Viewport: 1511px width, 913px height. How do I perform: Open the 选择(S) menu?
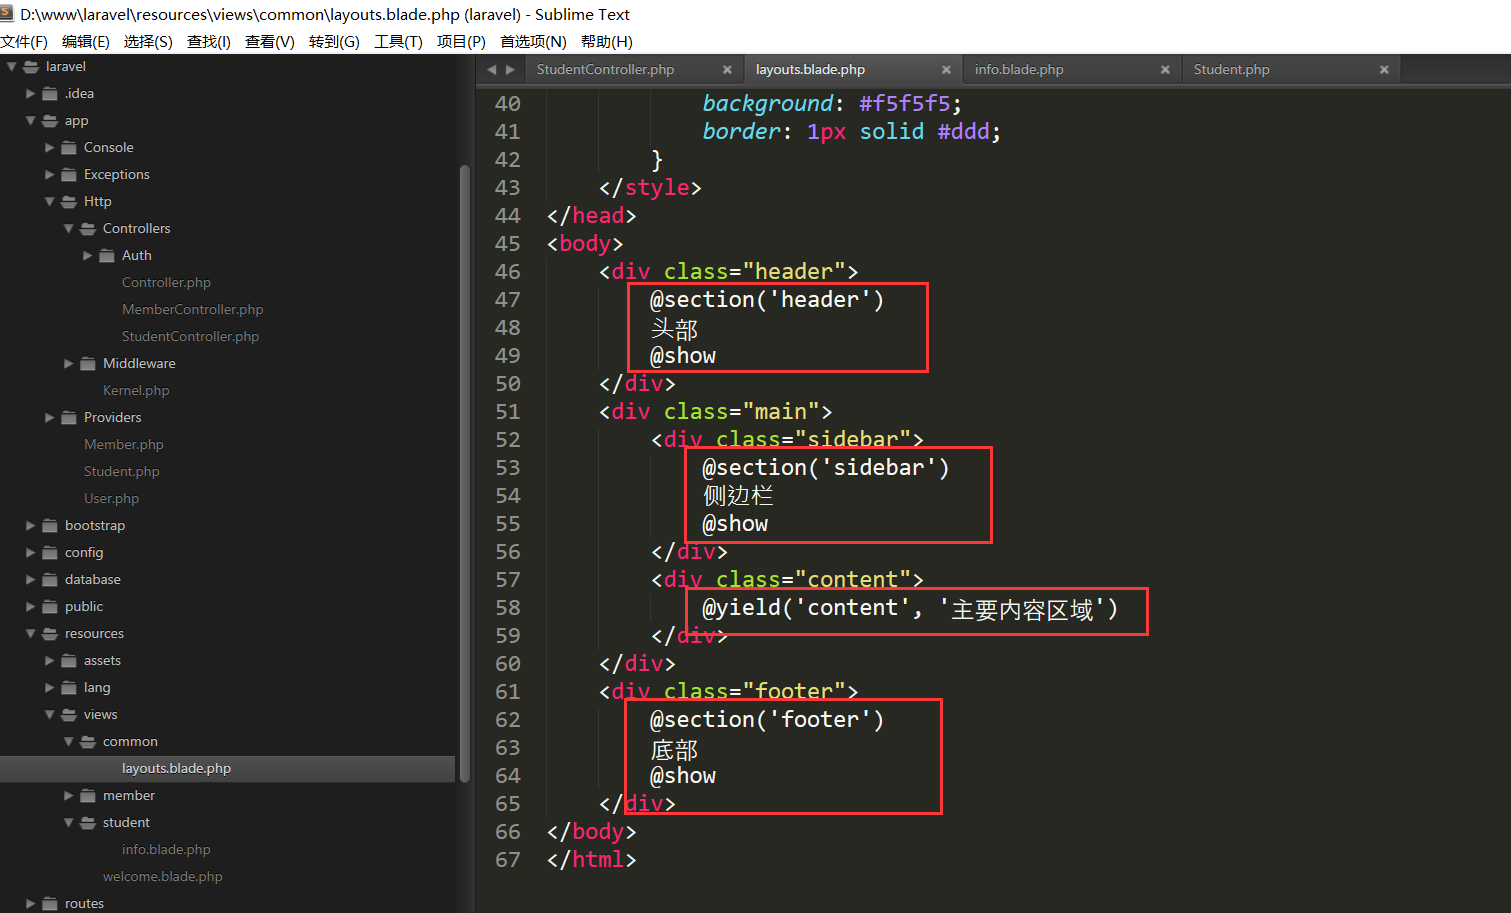coord(148,41)
